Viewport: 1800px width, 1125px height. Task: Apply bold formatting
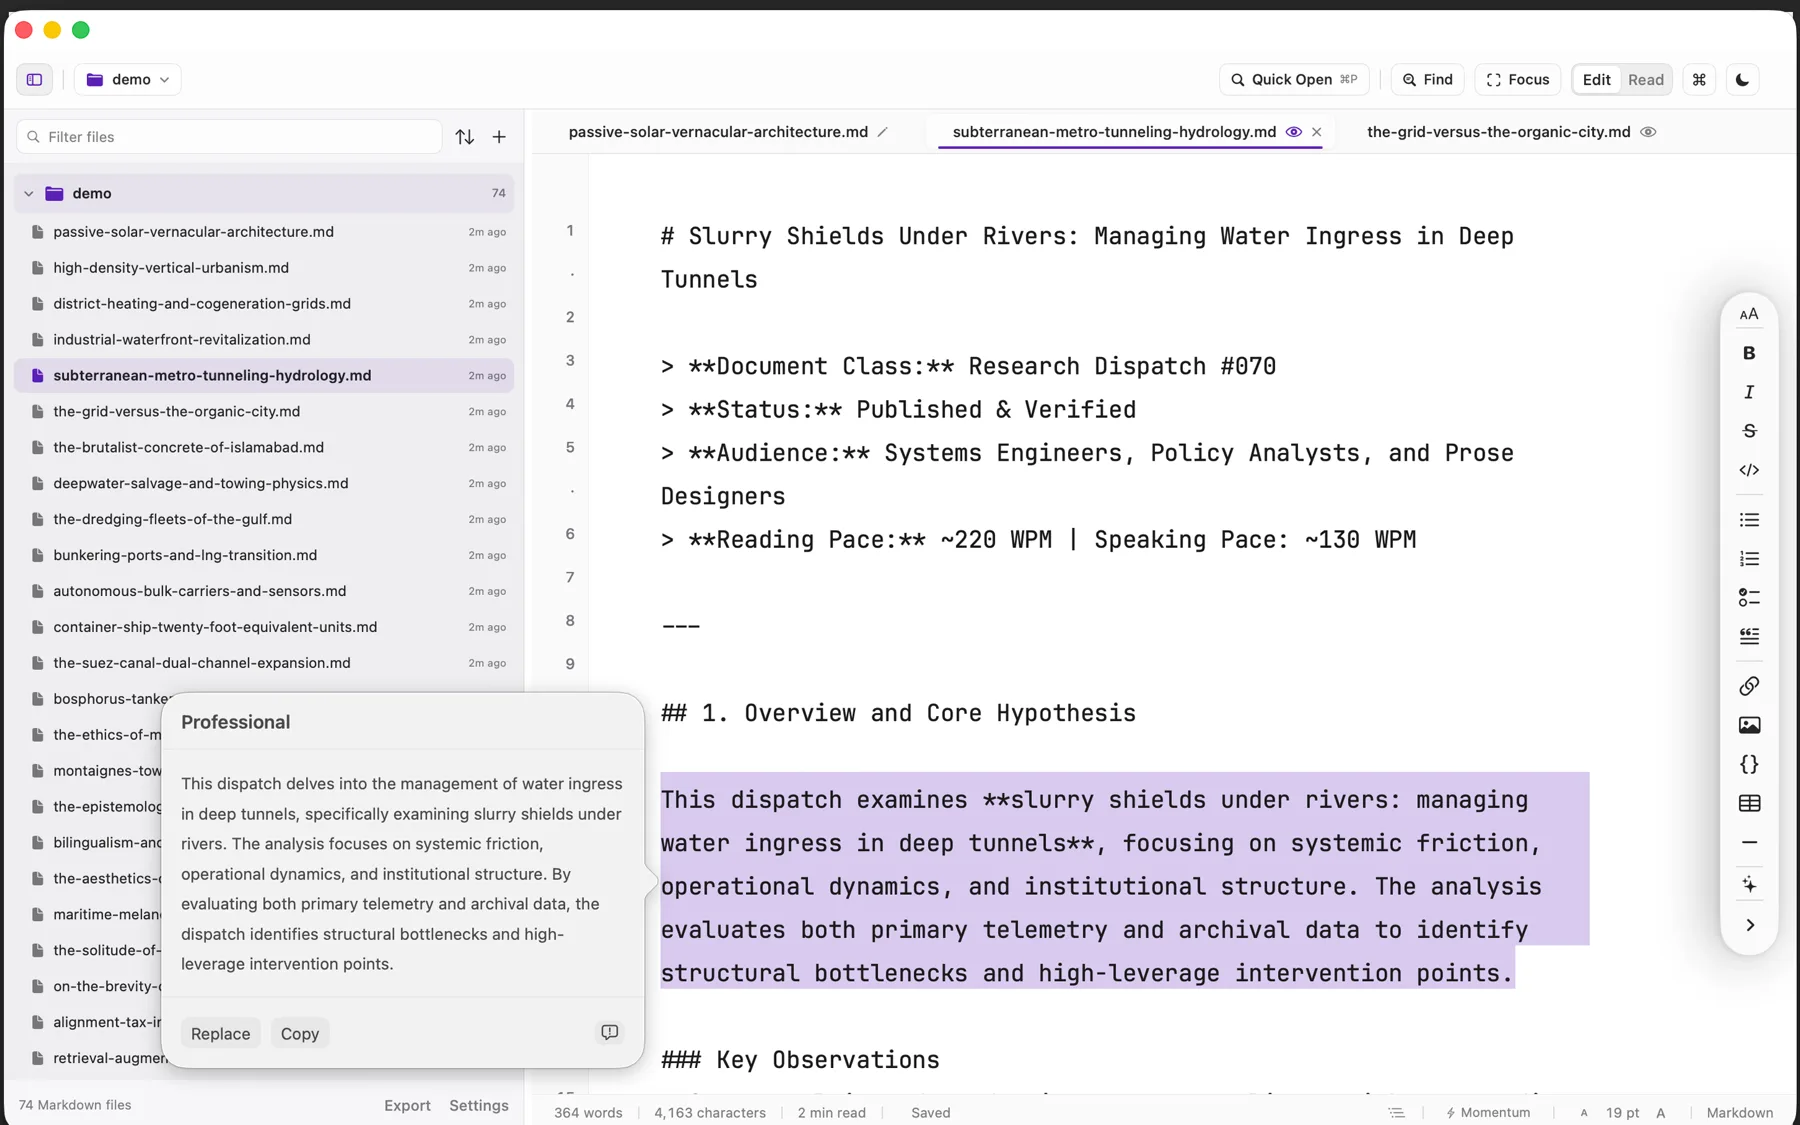pos(1749,353)
